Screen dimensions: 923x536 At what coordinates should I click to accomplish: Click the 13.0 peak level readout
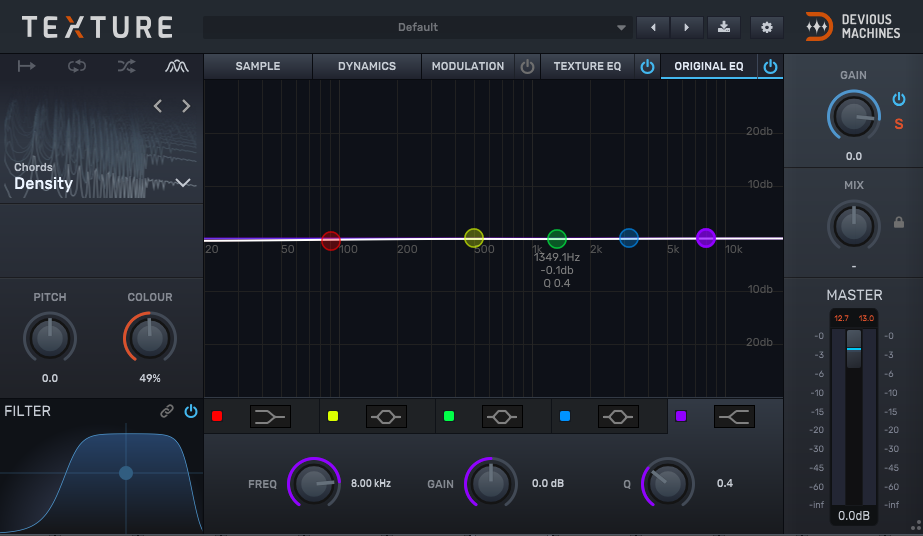(866, 318)
